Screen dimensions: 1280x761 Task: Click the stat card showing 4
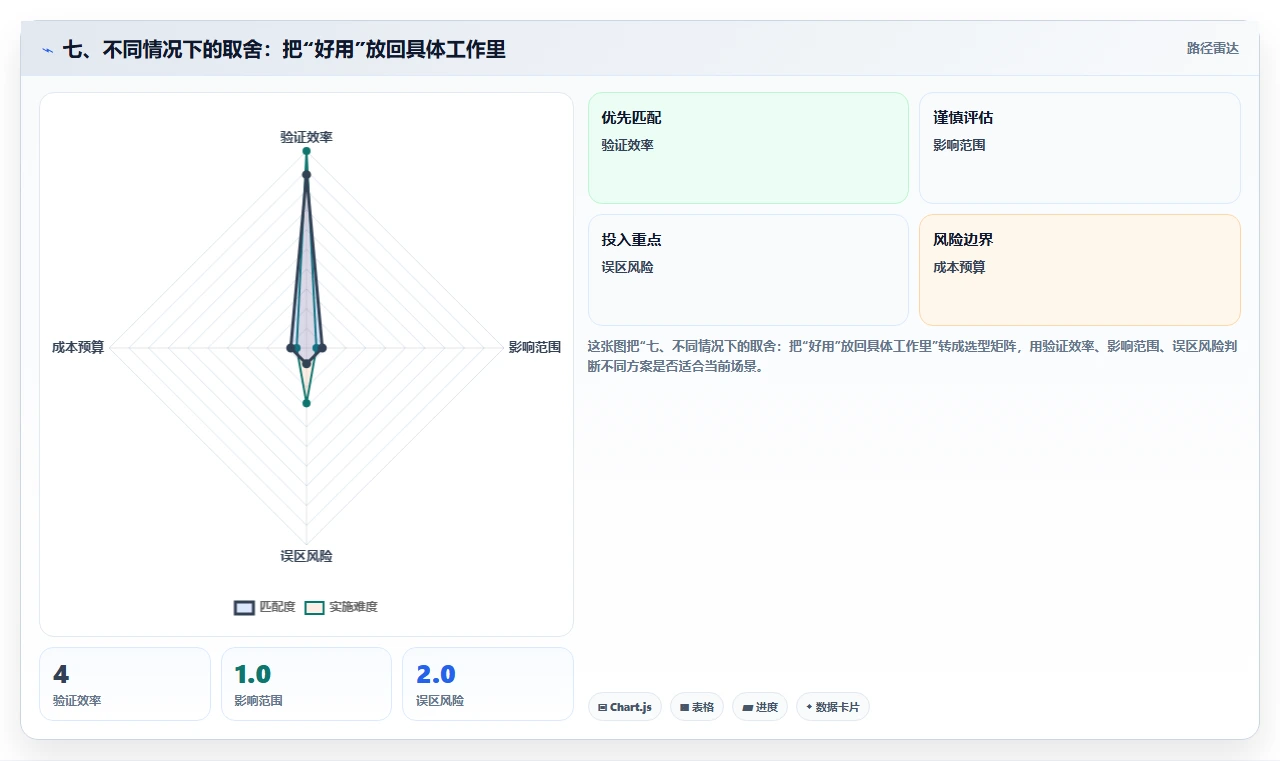pyautogui.click(x=125, y=684)
